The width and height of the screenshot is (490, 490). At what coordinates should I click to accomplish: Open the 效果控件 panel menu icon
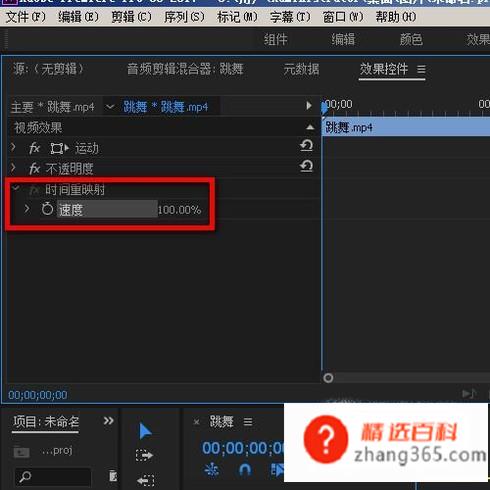click(421, 69)
